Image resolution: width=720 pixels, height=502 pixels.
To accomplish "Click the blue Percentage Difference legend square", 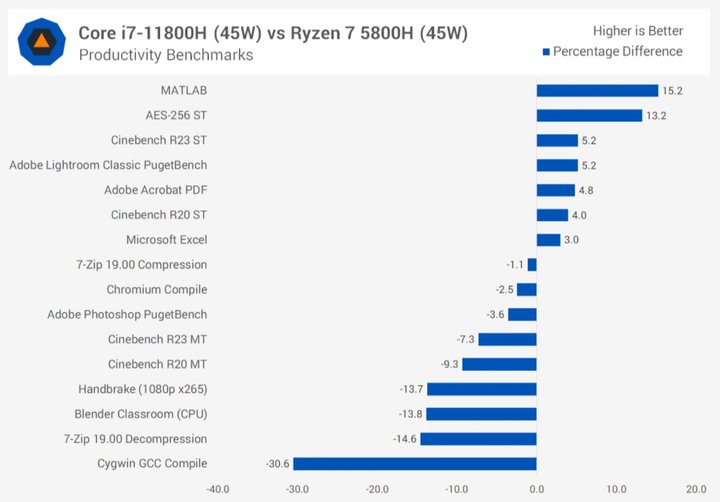I will click(546, 52).
